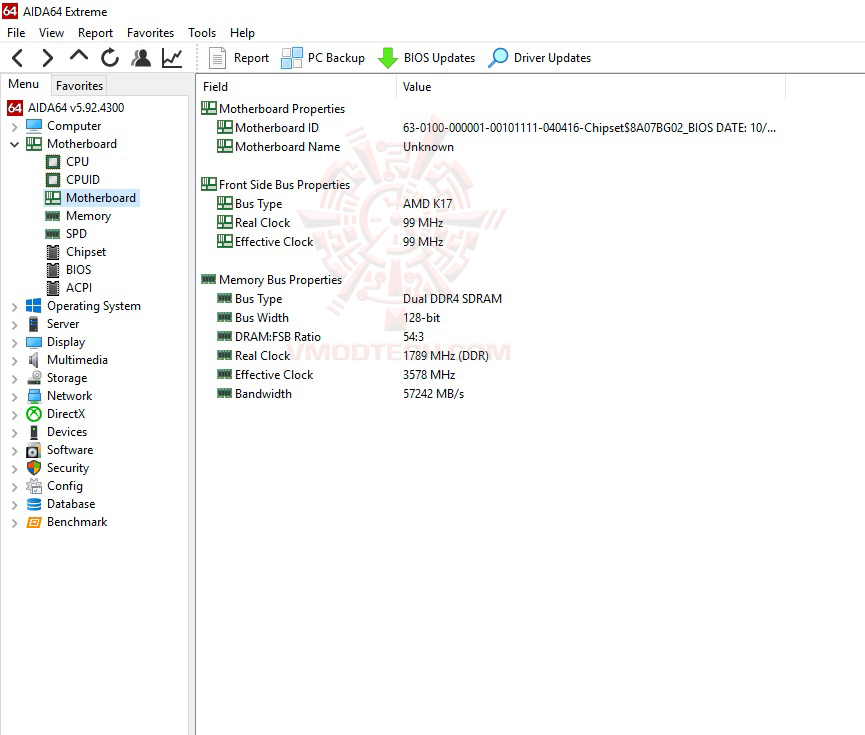This screenshot has width=865, height=735.
Task: Collapse the Motherboard tree node
Action: pyautogui.click(x=15, y=145)
